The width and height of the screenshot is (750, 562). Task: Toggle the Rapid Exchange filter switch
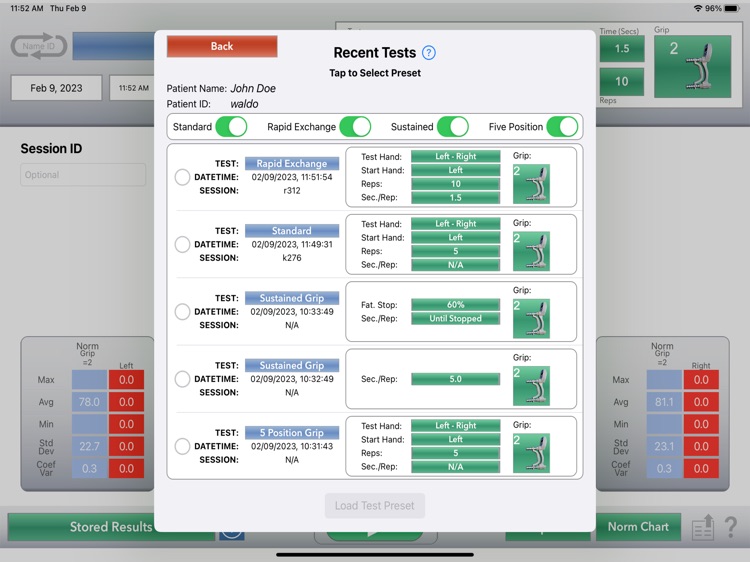click(x=355, y=127)
